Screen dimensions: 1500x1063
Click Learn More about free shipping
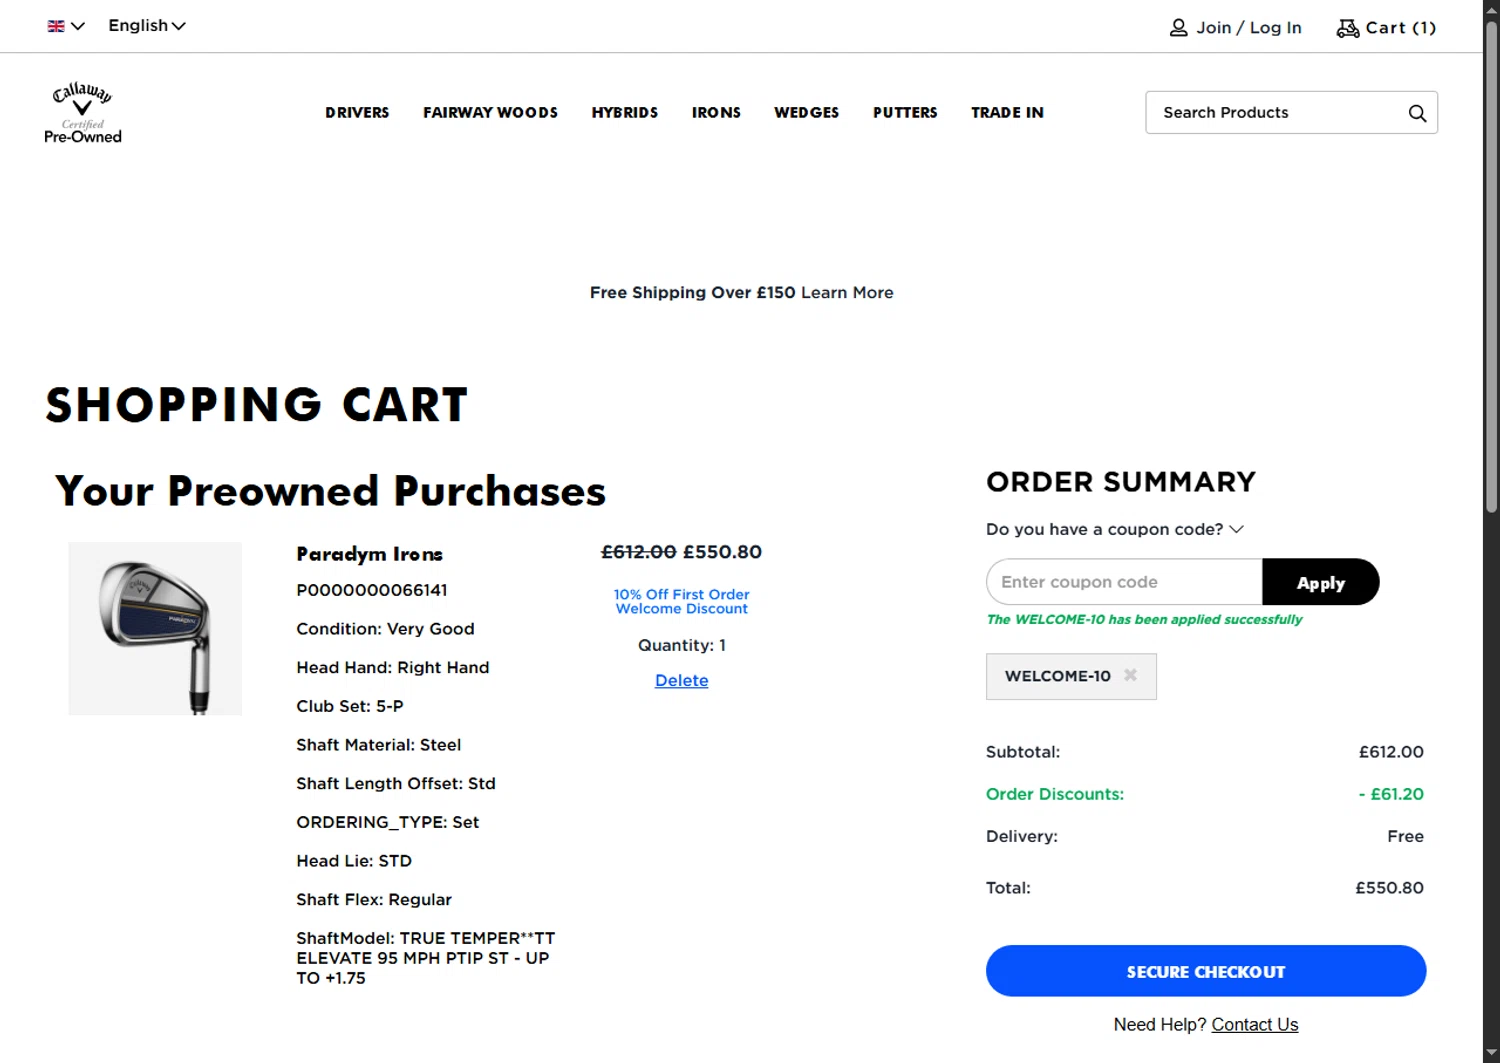(x=847, y=292)
